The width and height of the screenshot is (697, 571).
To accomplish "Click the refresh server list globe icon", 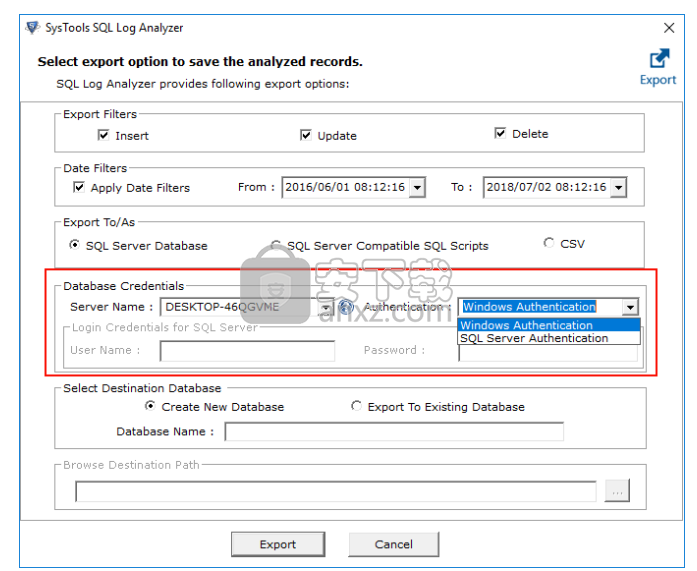I will (346, 306).
